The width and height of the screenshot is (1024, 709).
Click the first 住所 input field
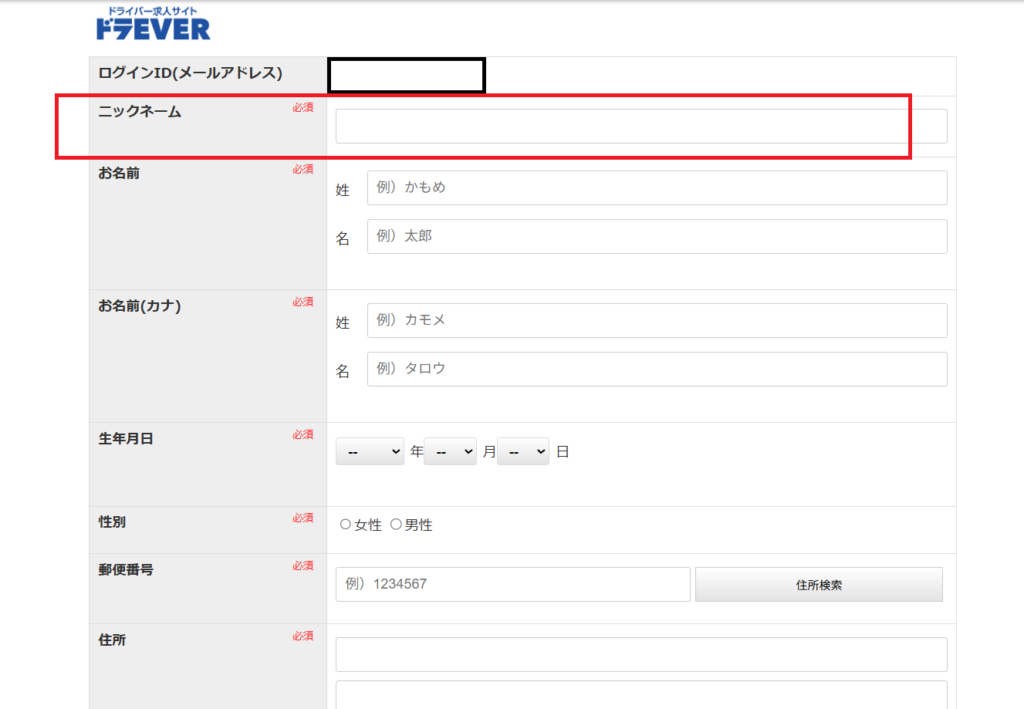coord(640,655)
